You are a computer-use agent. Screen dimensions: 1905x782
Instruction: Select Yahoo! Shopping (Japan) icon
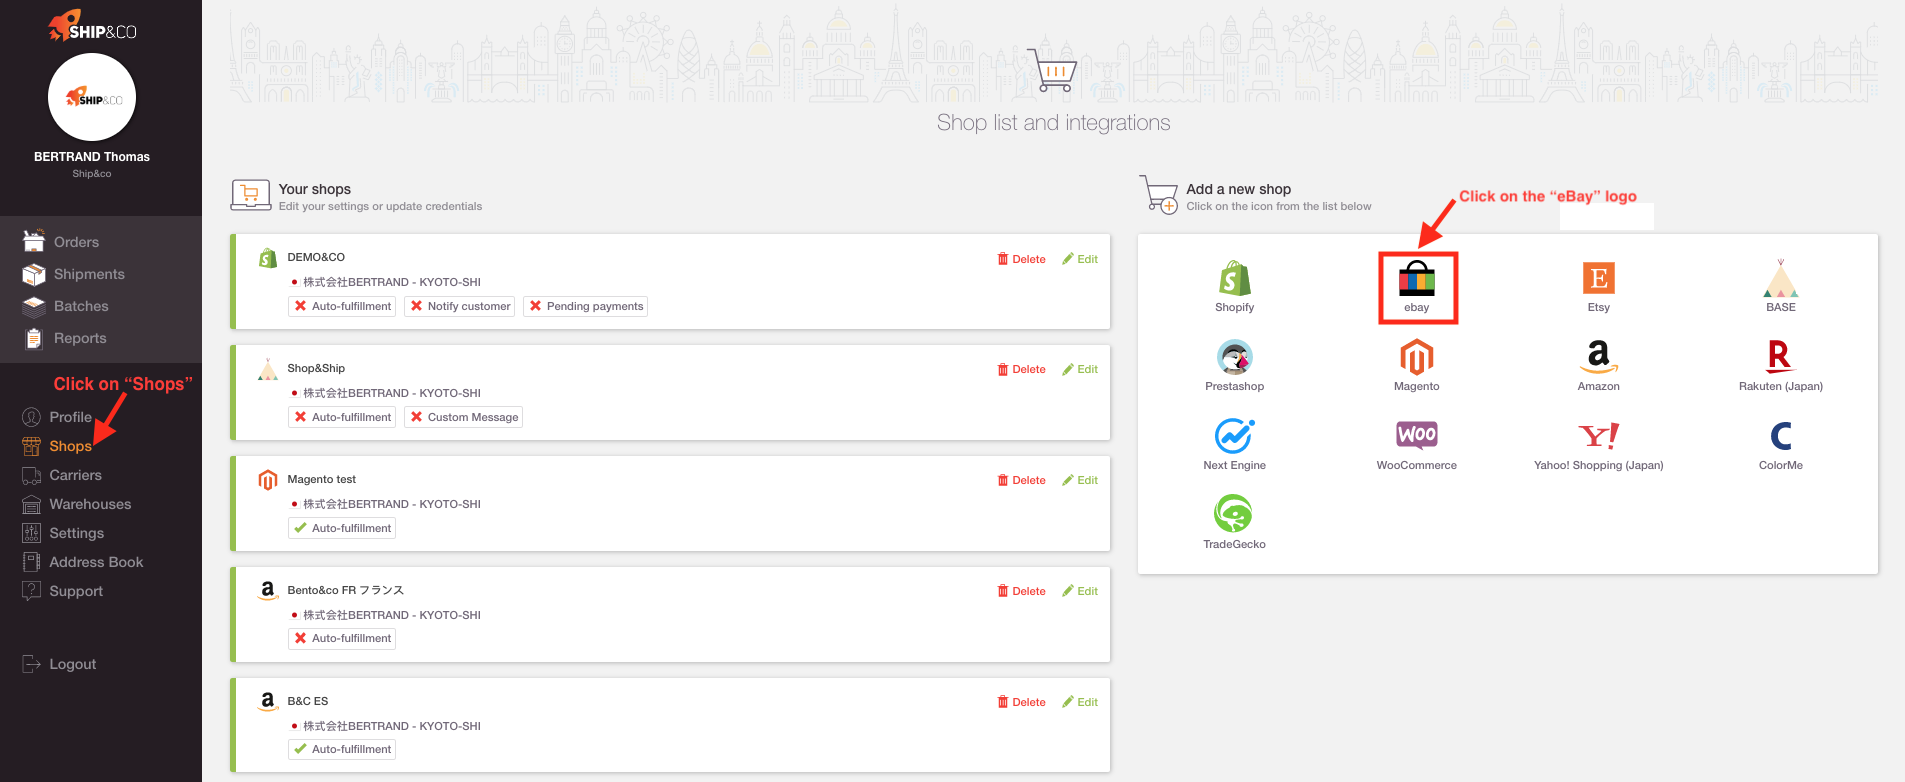[1598, 436]
